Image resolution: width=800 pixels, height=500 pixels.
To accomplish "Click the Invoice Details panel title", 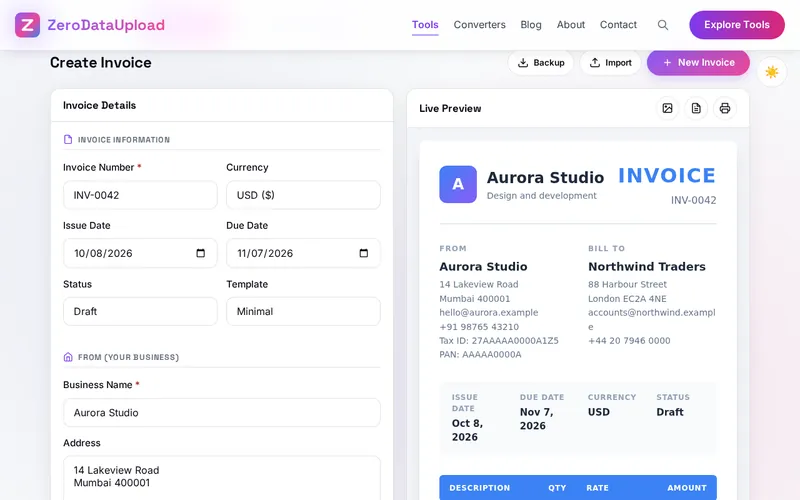I will pos(99,106).
